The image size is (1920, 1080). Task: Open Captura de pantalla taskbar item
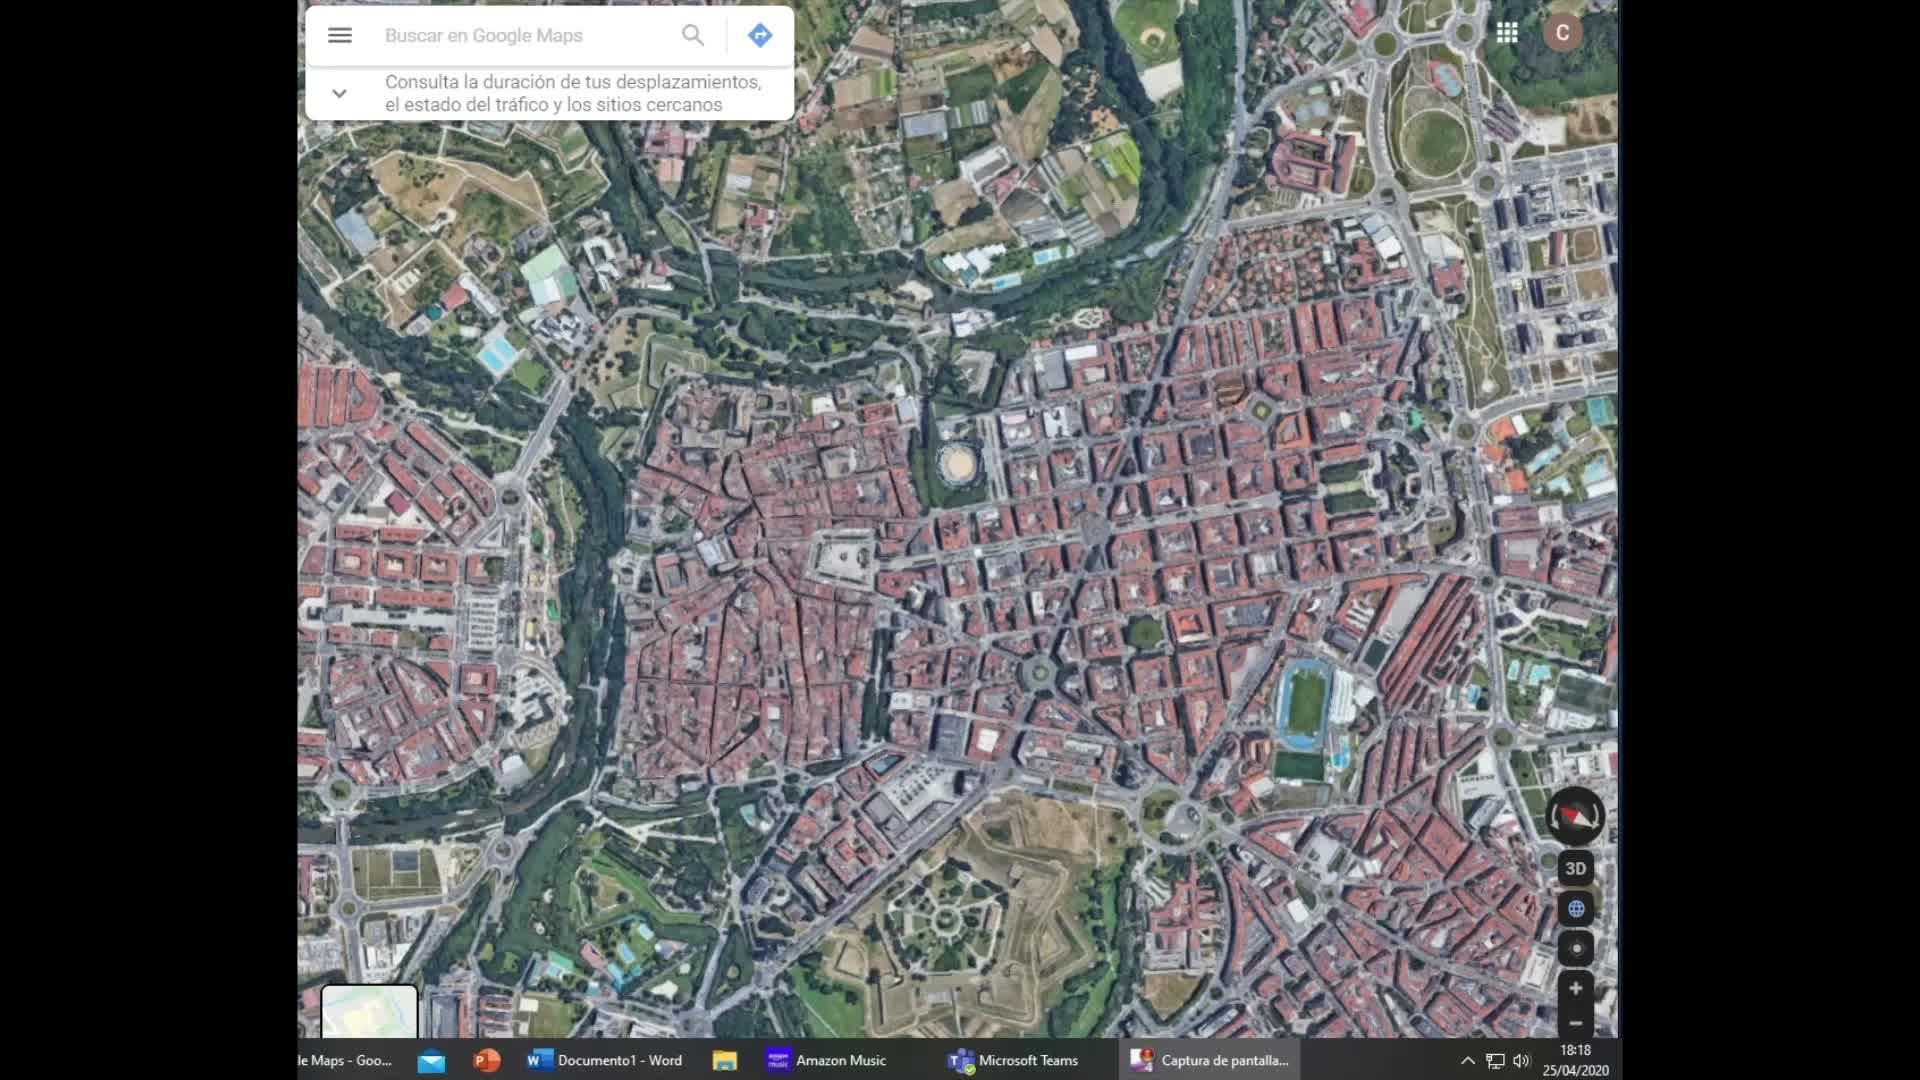coord(1210,1060)
